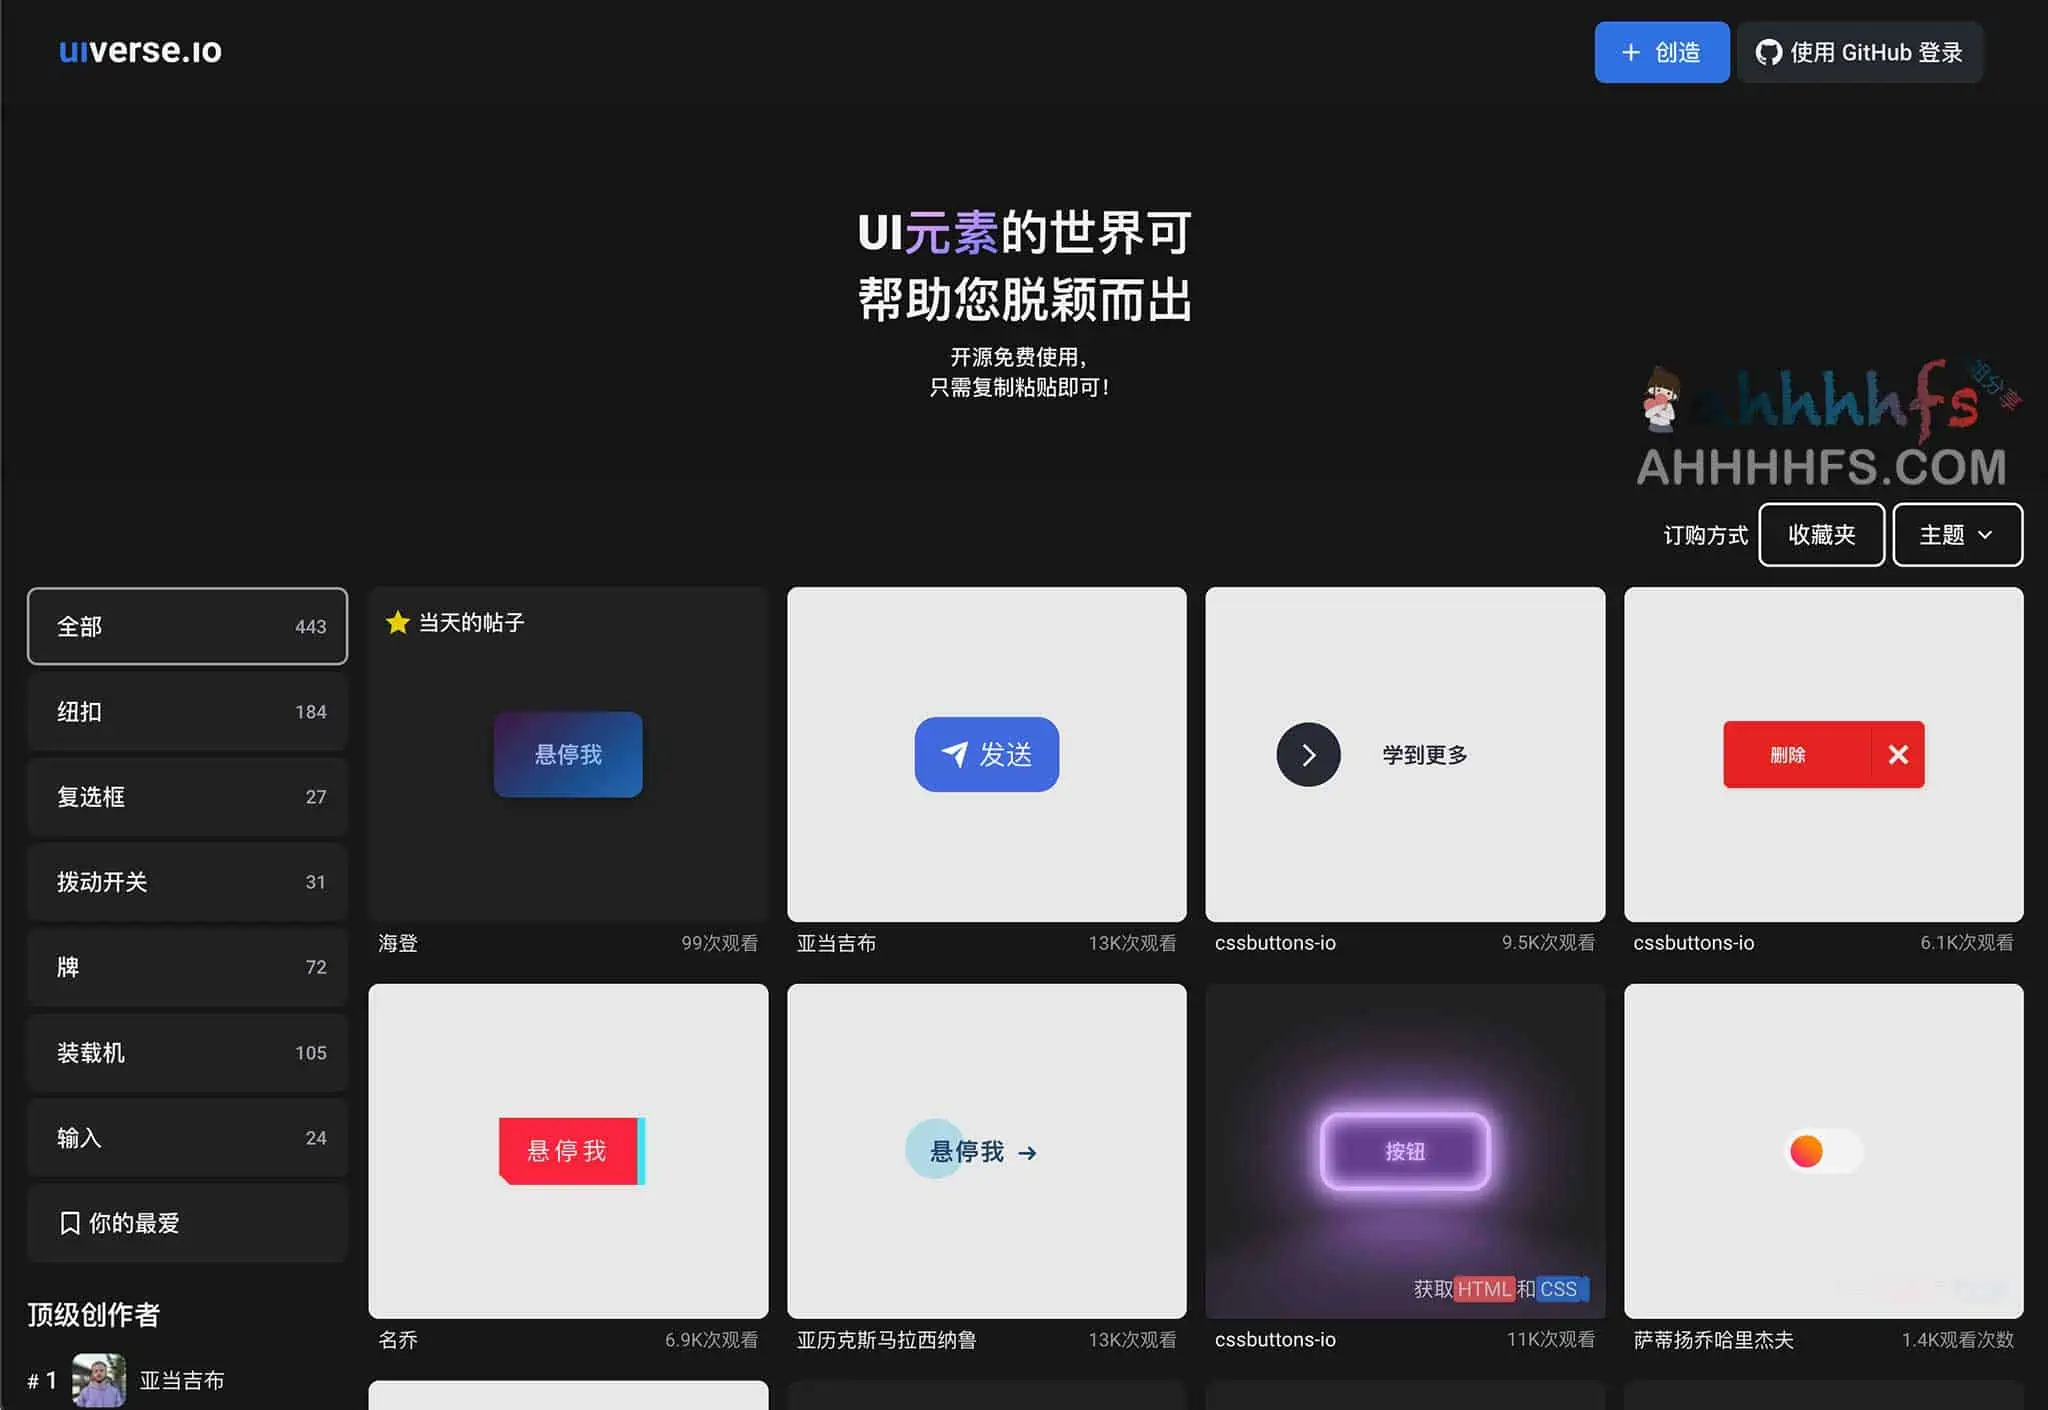Open the 主题 dropdown
This screenshot has height=1410, width=2048.
pyautogui.click(x=1957, y=535)
